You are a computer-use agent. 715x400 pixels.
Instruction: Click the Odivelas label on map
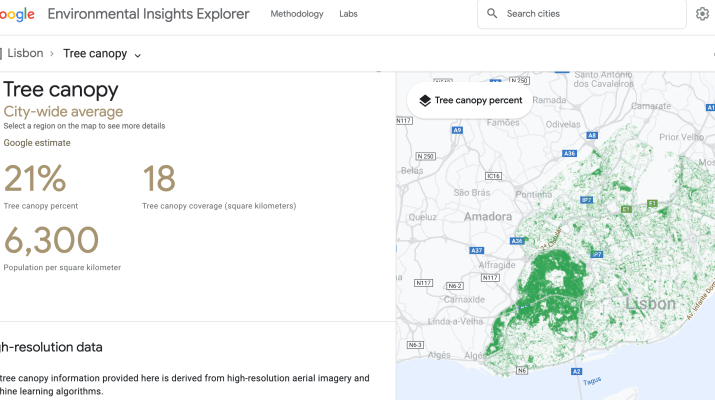pos(563,124)
